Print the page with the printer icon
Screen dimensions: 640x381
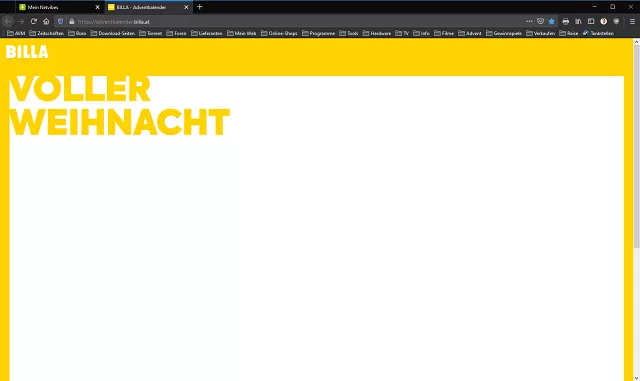pyautogui.click(x=565, y=21)
